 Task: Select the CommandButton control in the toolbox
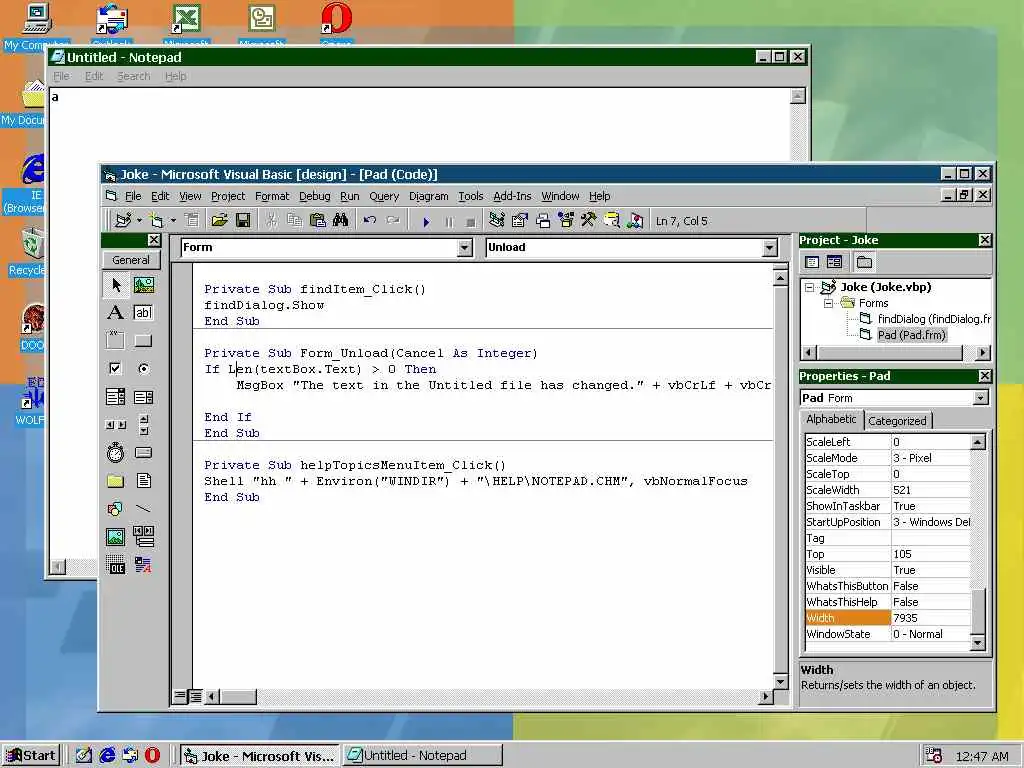point(144,340)
